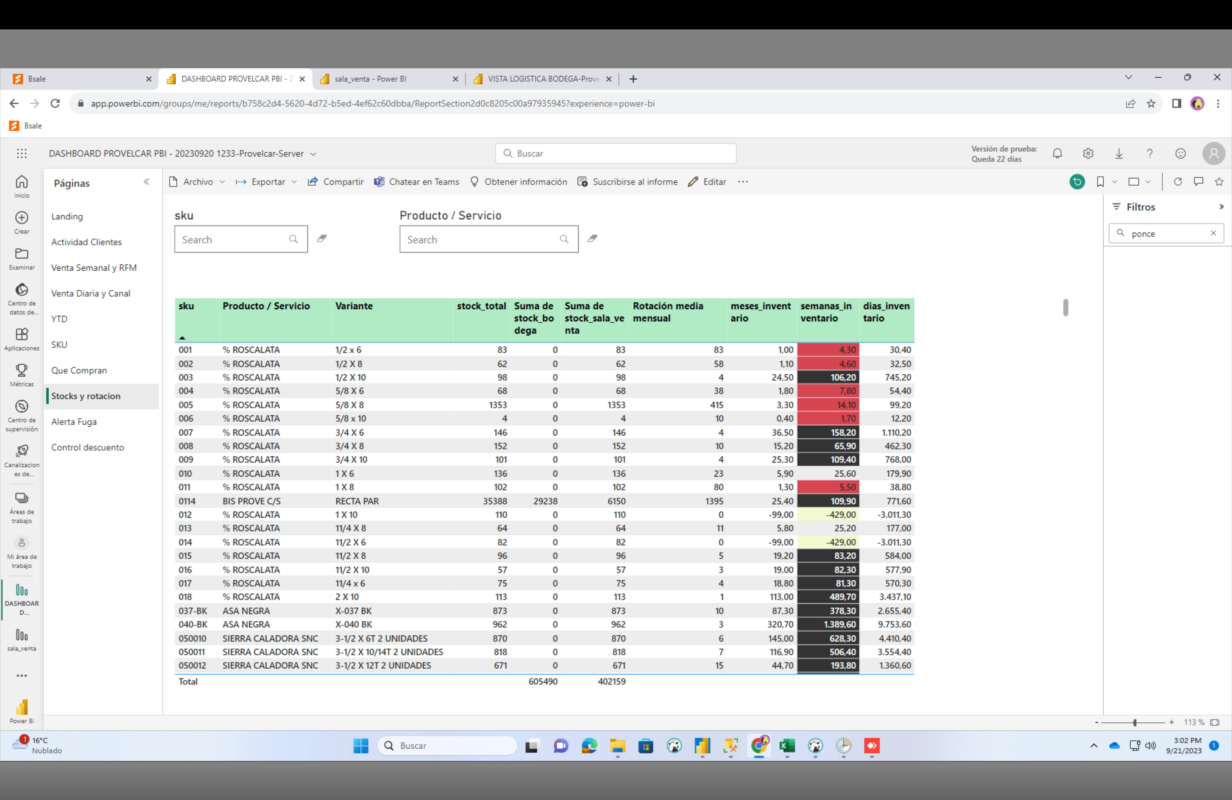Click the download icon in header
1232x800 pixels.
(1119, 154)
